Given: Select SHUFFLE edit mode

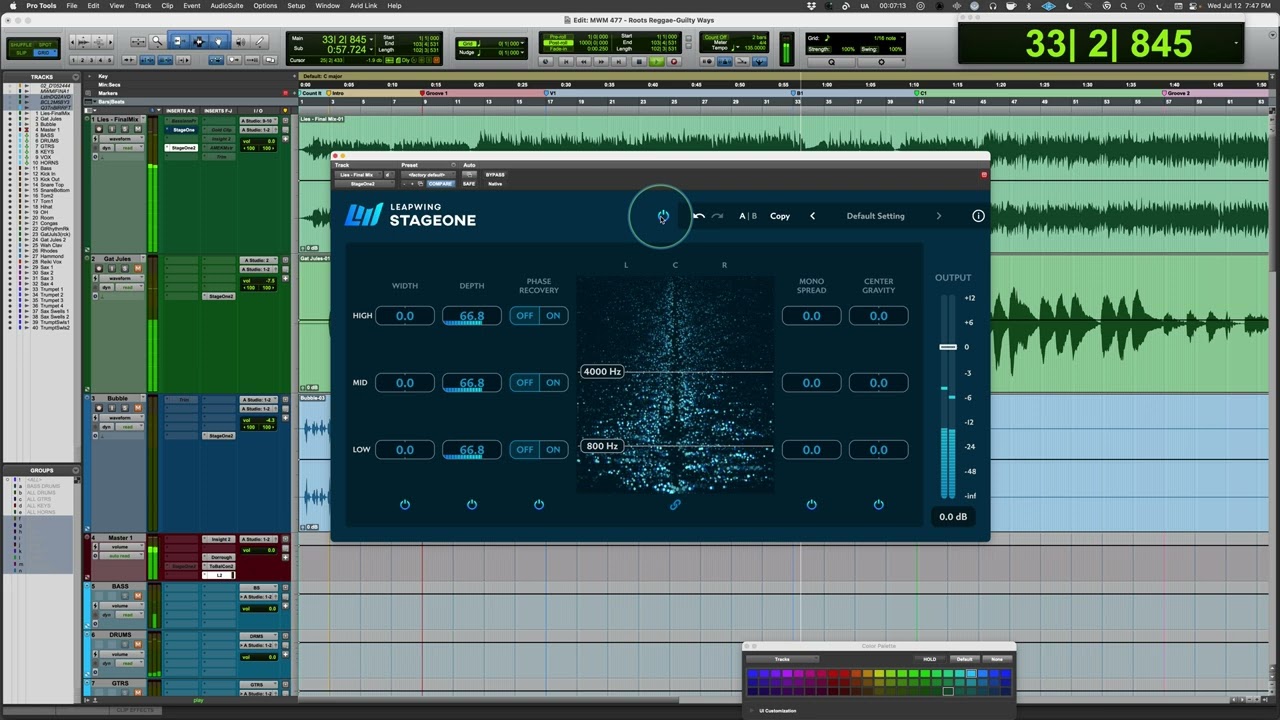Looking at the screenshot, I should point(21,45).
